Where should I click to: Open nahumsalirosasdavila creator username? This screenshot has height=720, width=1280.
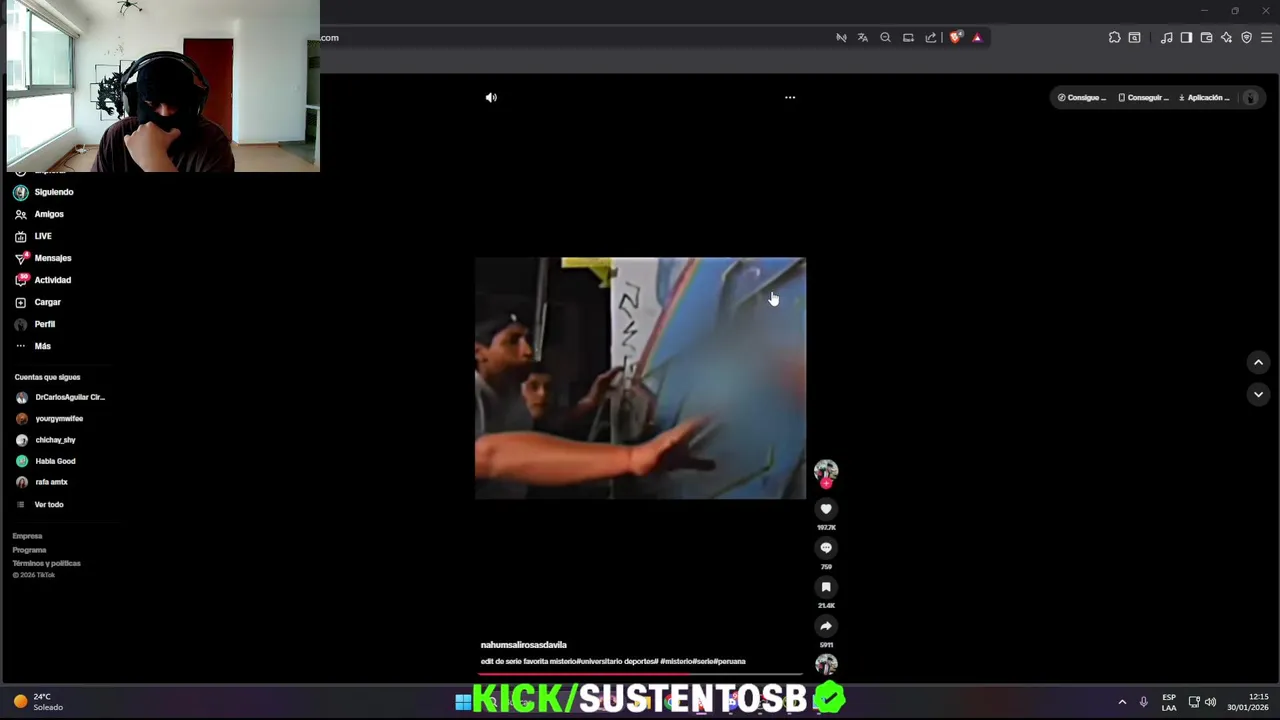(x=524, y=645)
